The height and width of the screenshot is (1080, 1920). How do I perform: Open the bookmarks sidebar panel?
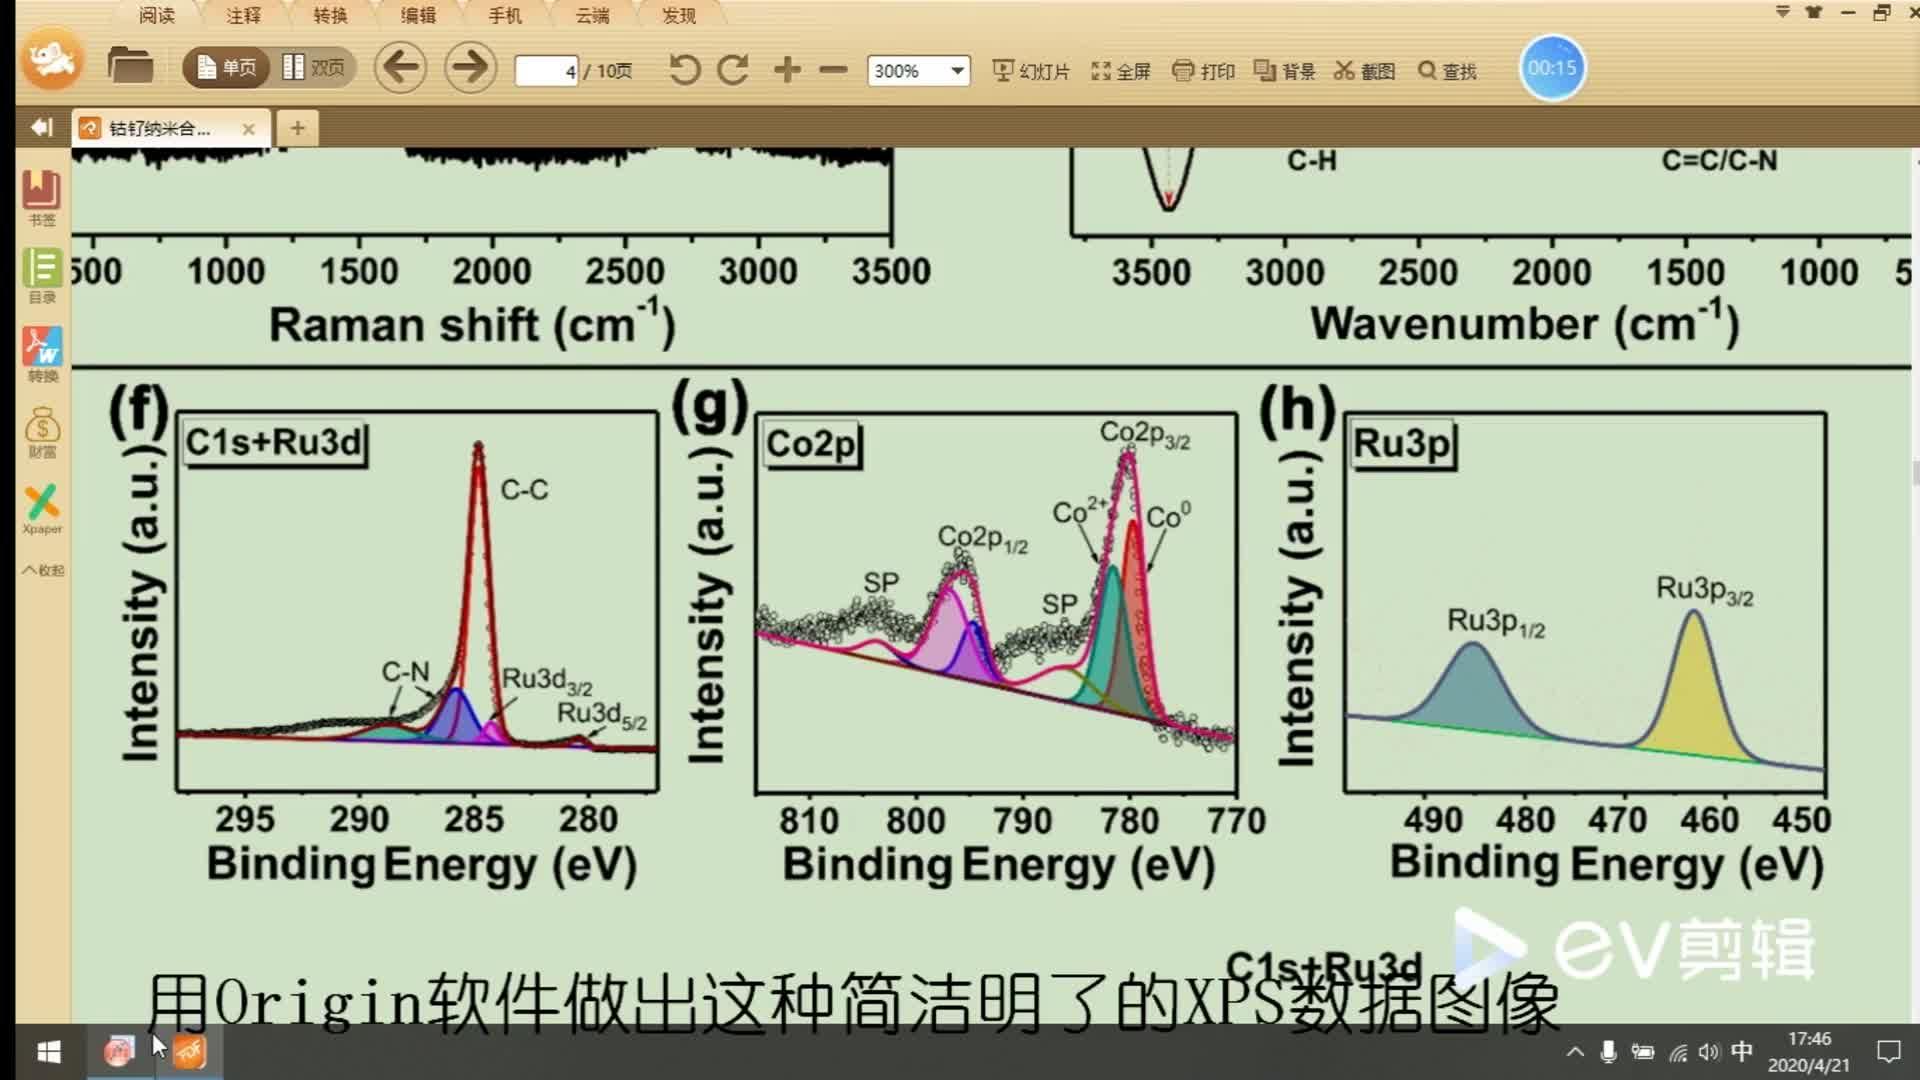(x=42, y=197)
